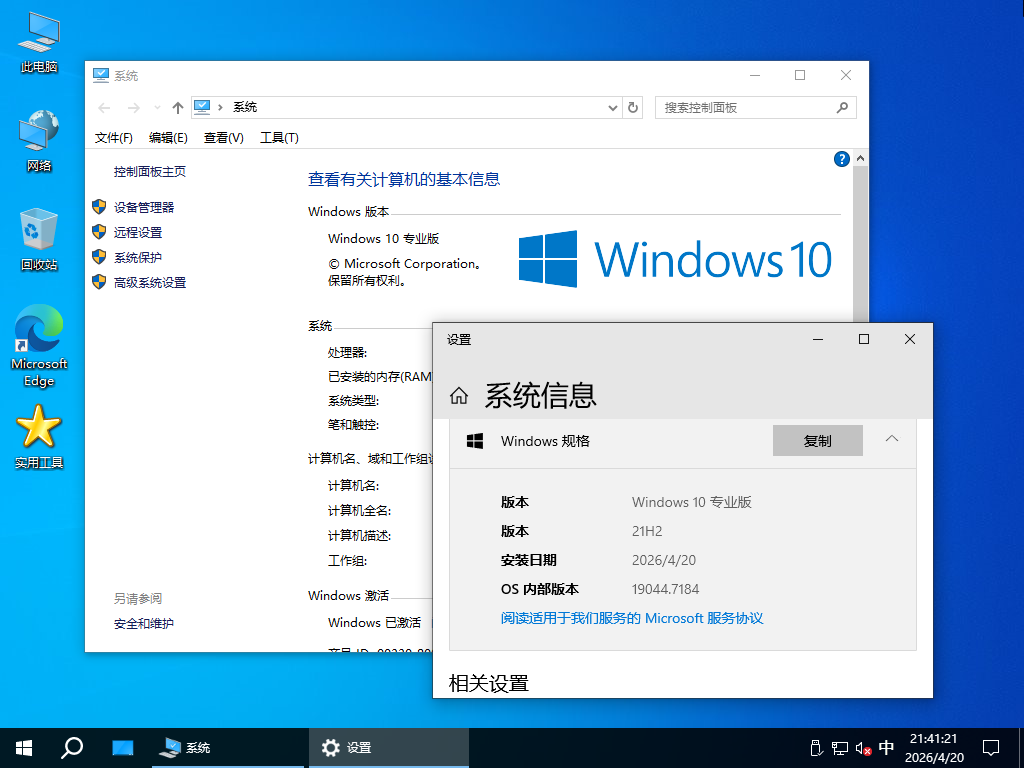Click the up-level arrow in 系统 window
The image size is (1024, 768).
[x=178, y=108]
